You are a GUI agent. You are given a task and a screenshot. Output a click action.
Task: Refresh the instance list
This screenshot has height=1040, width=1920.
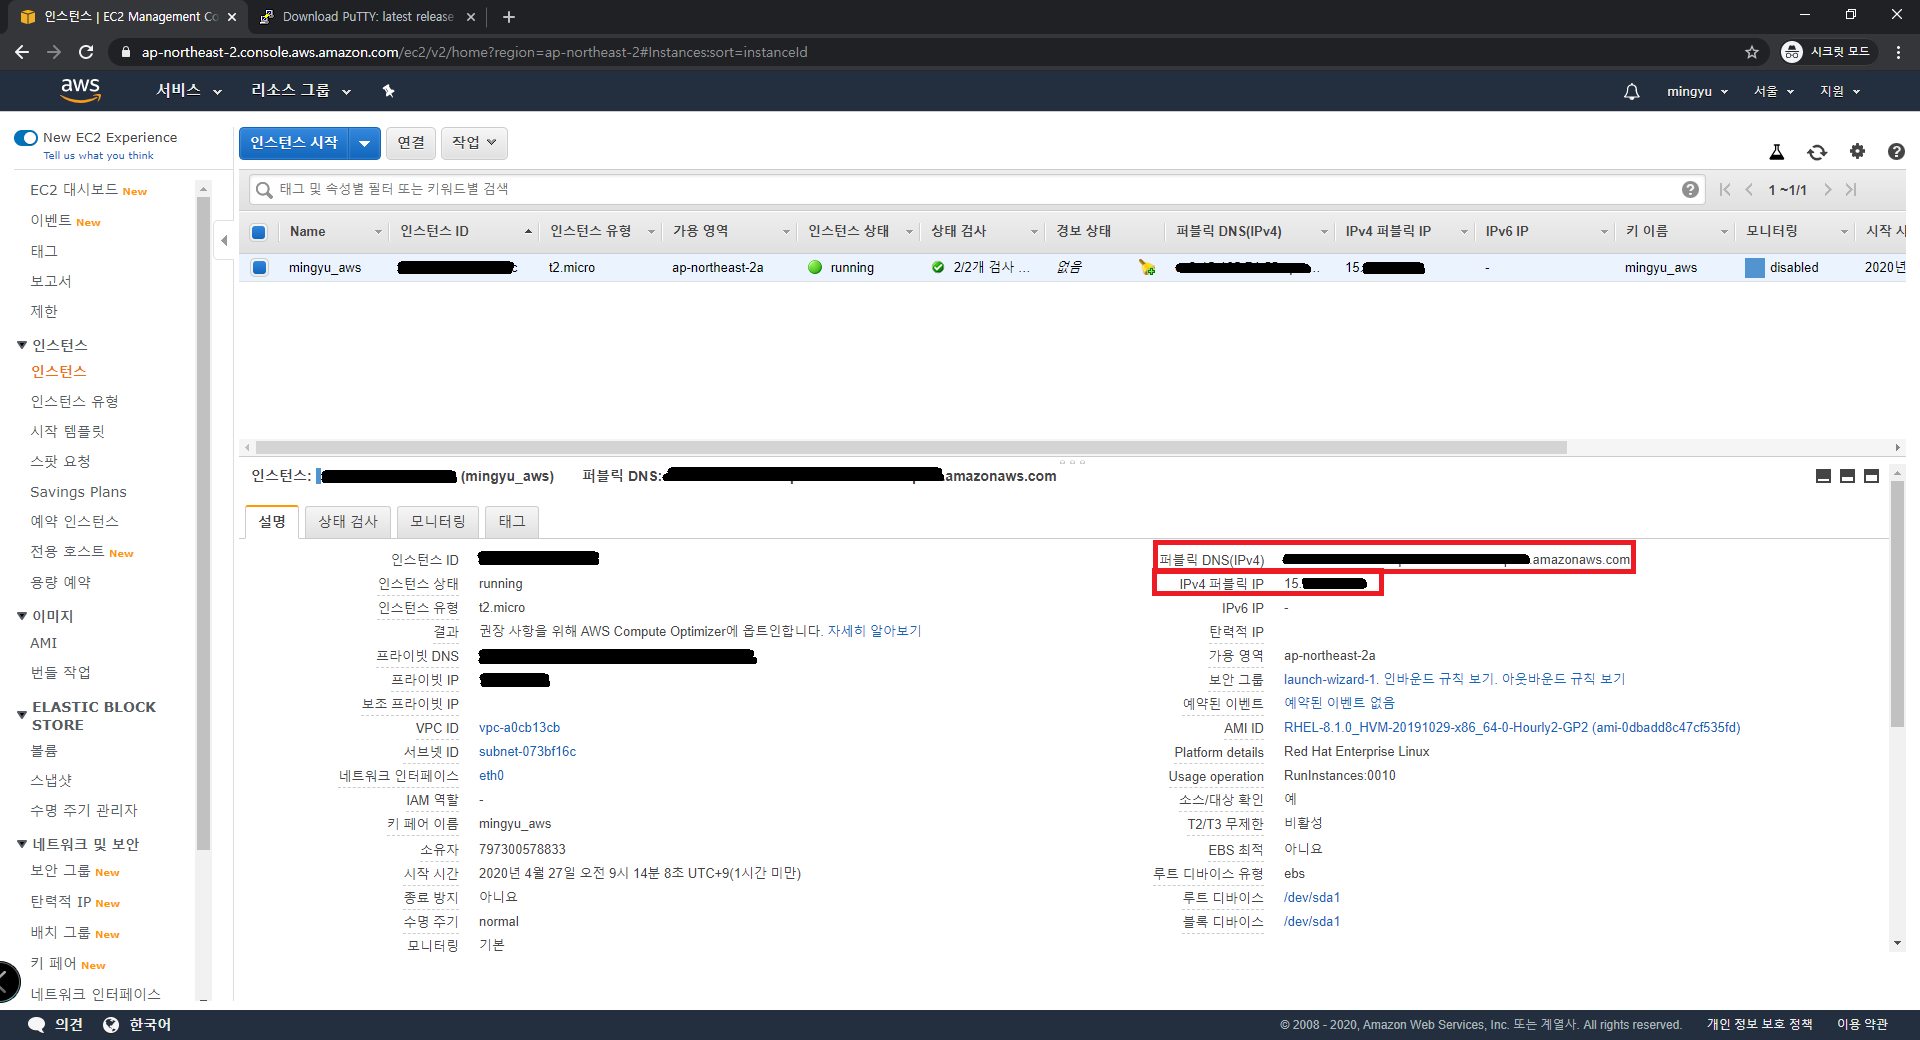(x=1817, y=152)
